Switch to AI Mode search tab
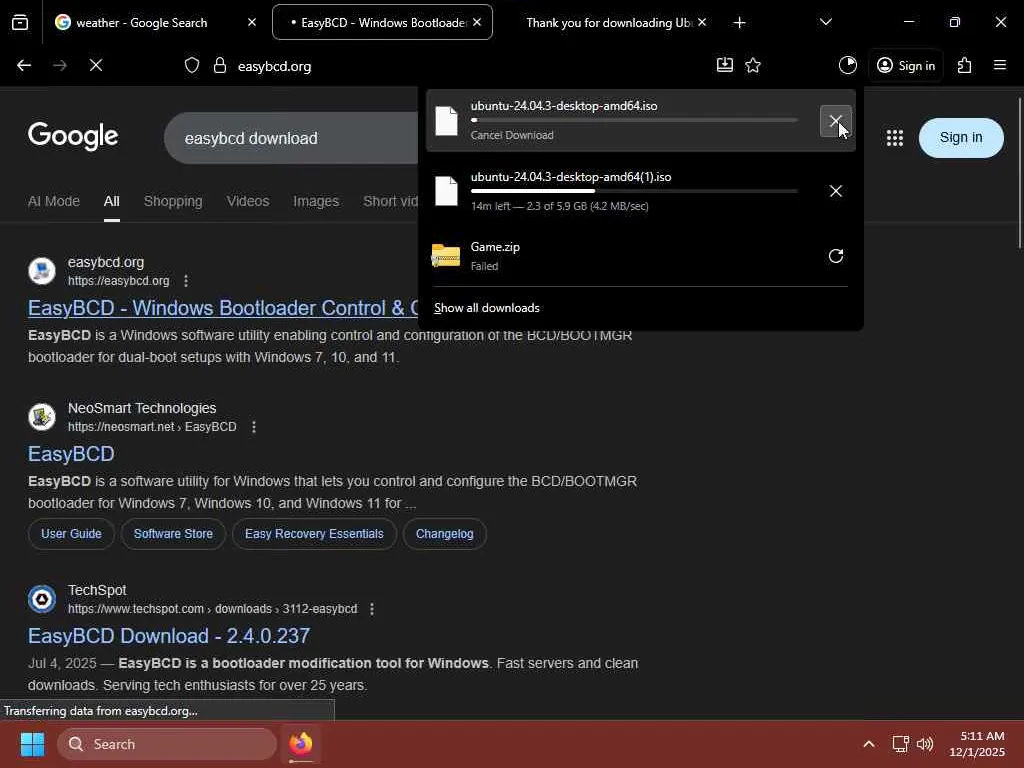Screen dimensions: 1024x768 click(54, 201)
